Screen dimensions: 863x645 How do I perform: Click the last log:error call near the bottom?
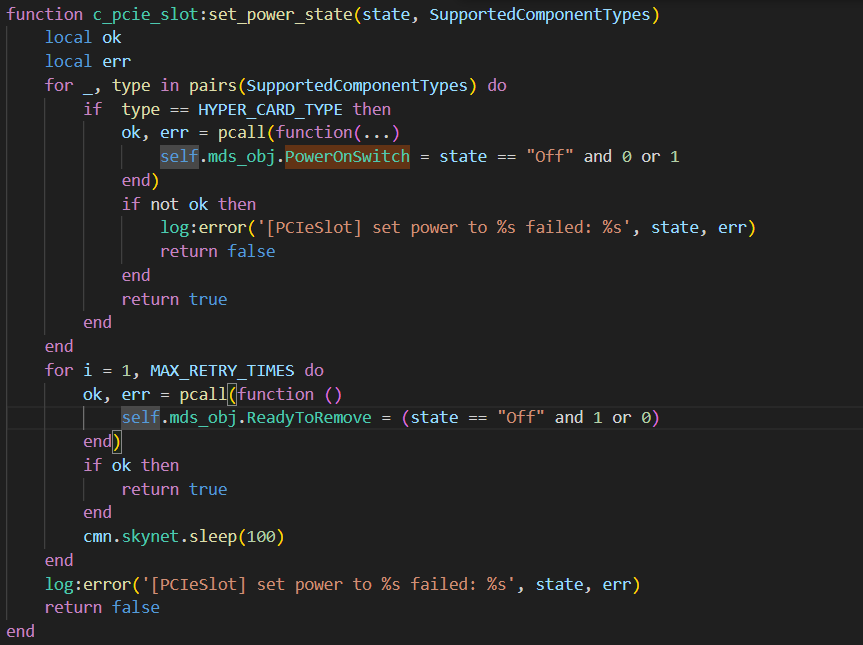click(x=88, y=584)
